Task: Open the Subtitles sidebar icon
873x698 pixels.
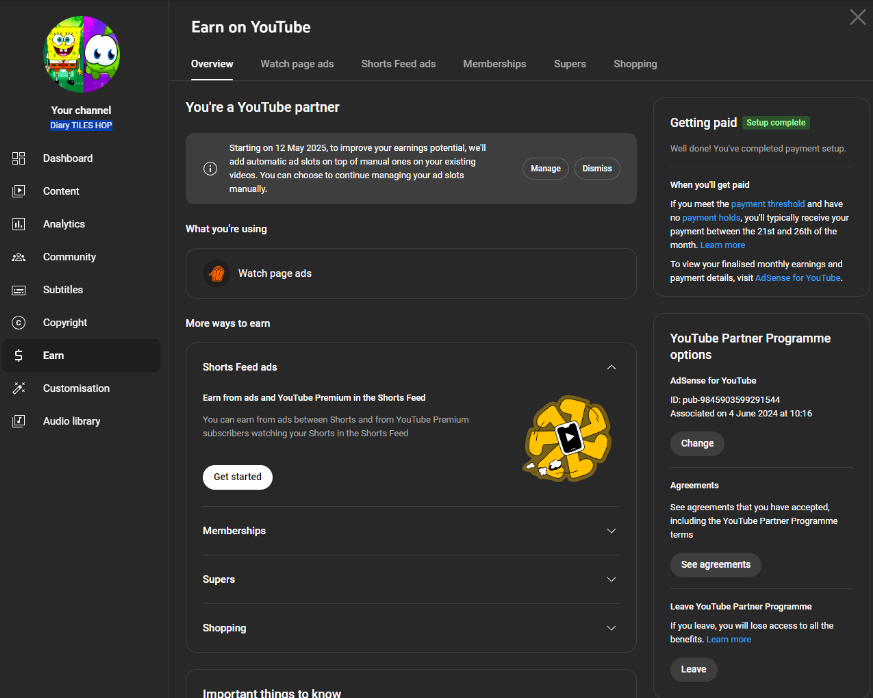Action: pyautogui.click(x=18, y=290)
